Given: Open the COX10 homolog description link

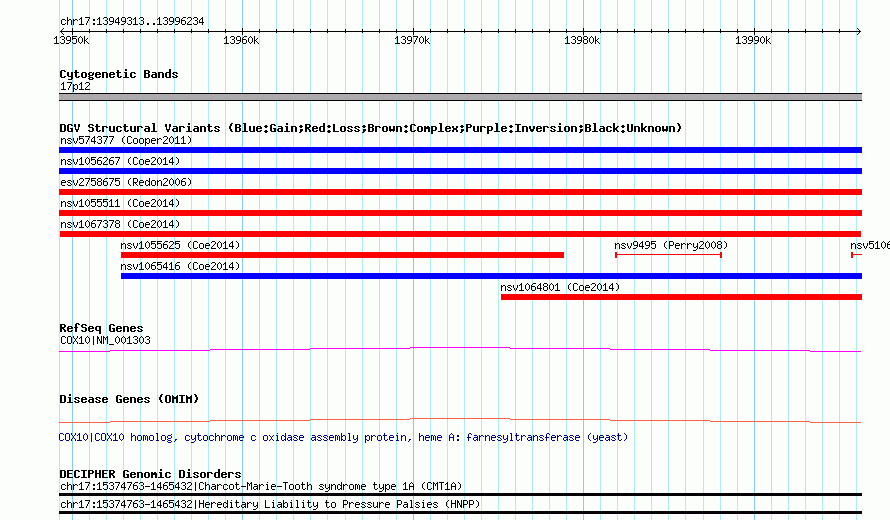Looking at the screenshot, I should [x=343, y=437].
